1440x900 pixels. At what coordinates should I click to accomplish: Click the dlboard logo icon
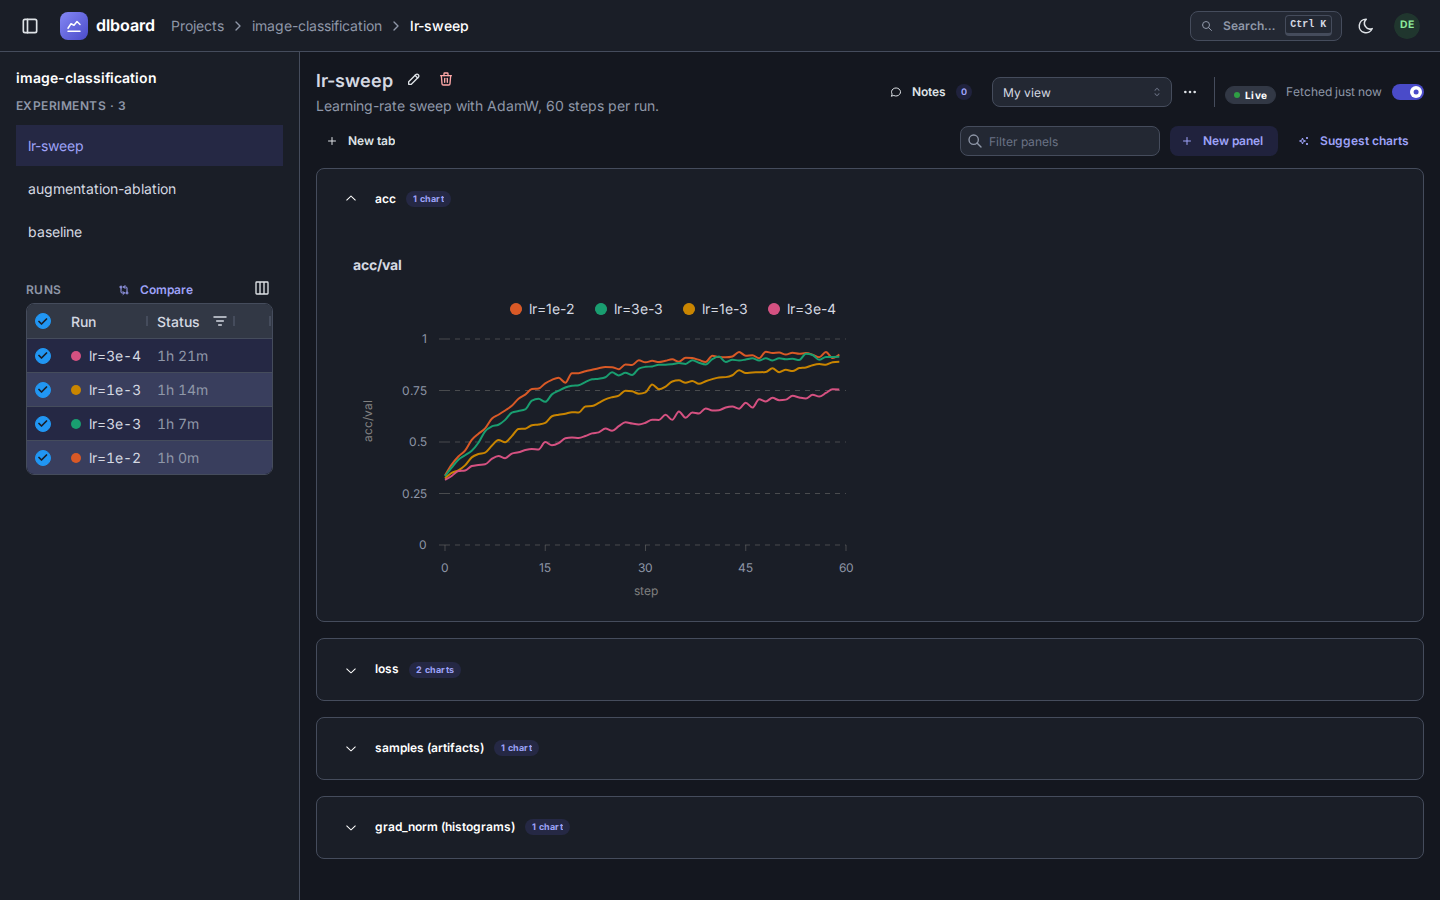coord(74,26)
